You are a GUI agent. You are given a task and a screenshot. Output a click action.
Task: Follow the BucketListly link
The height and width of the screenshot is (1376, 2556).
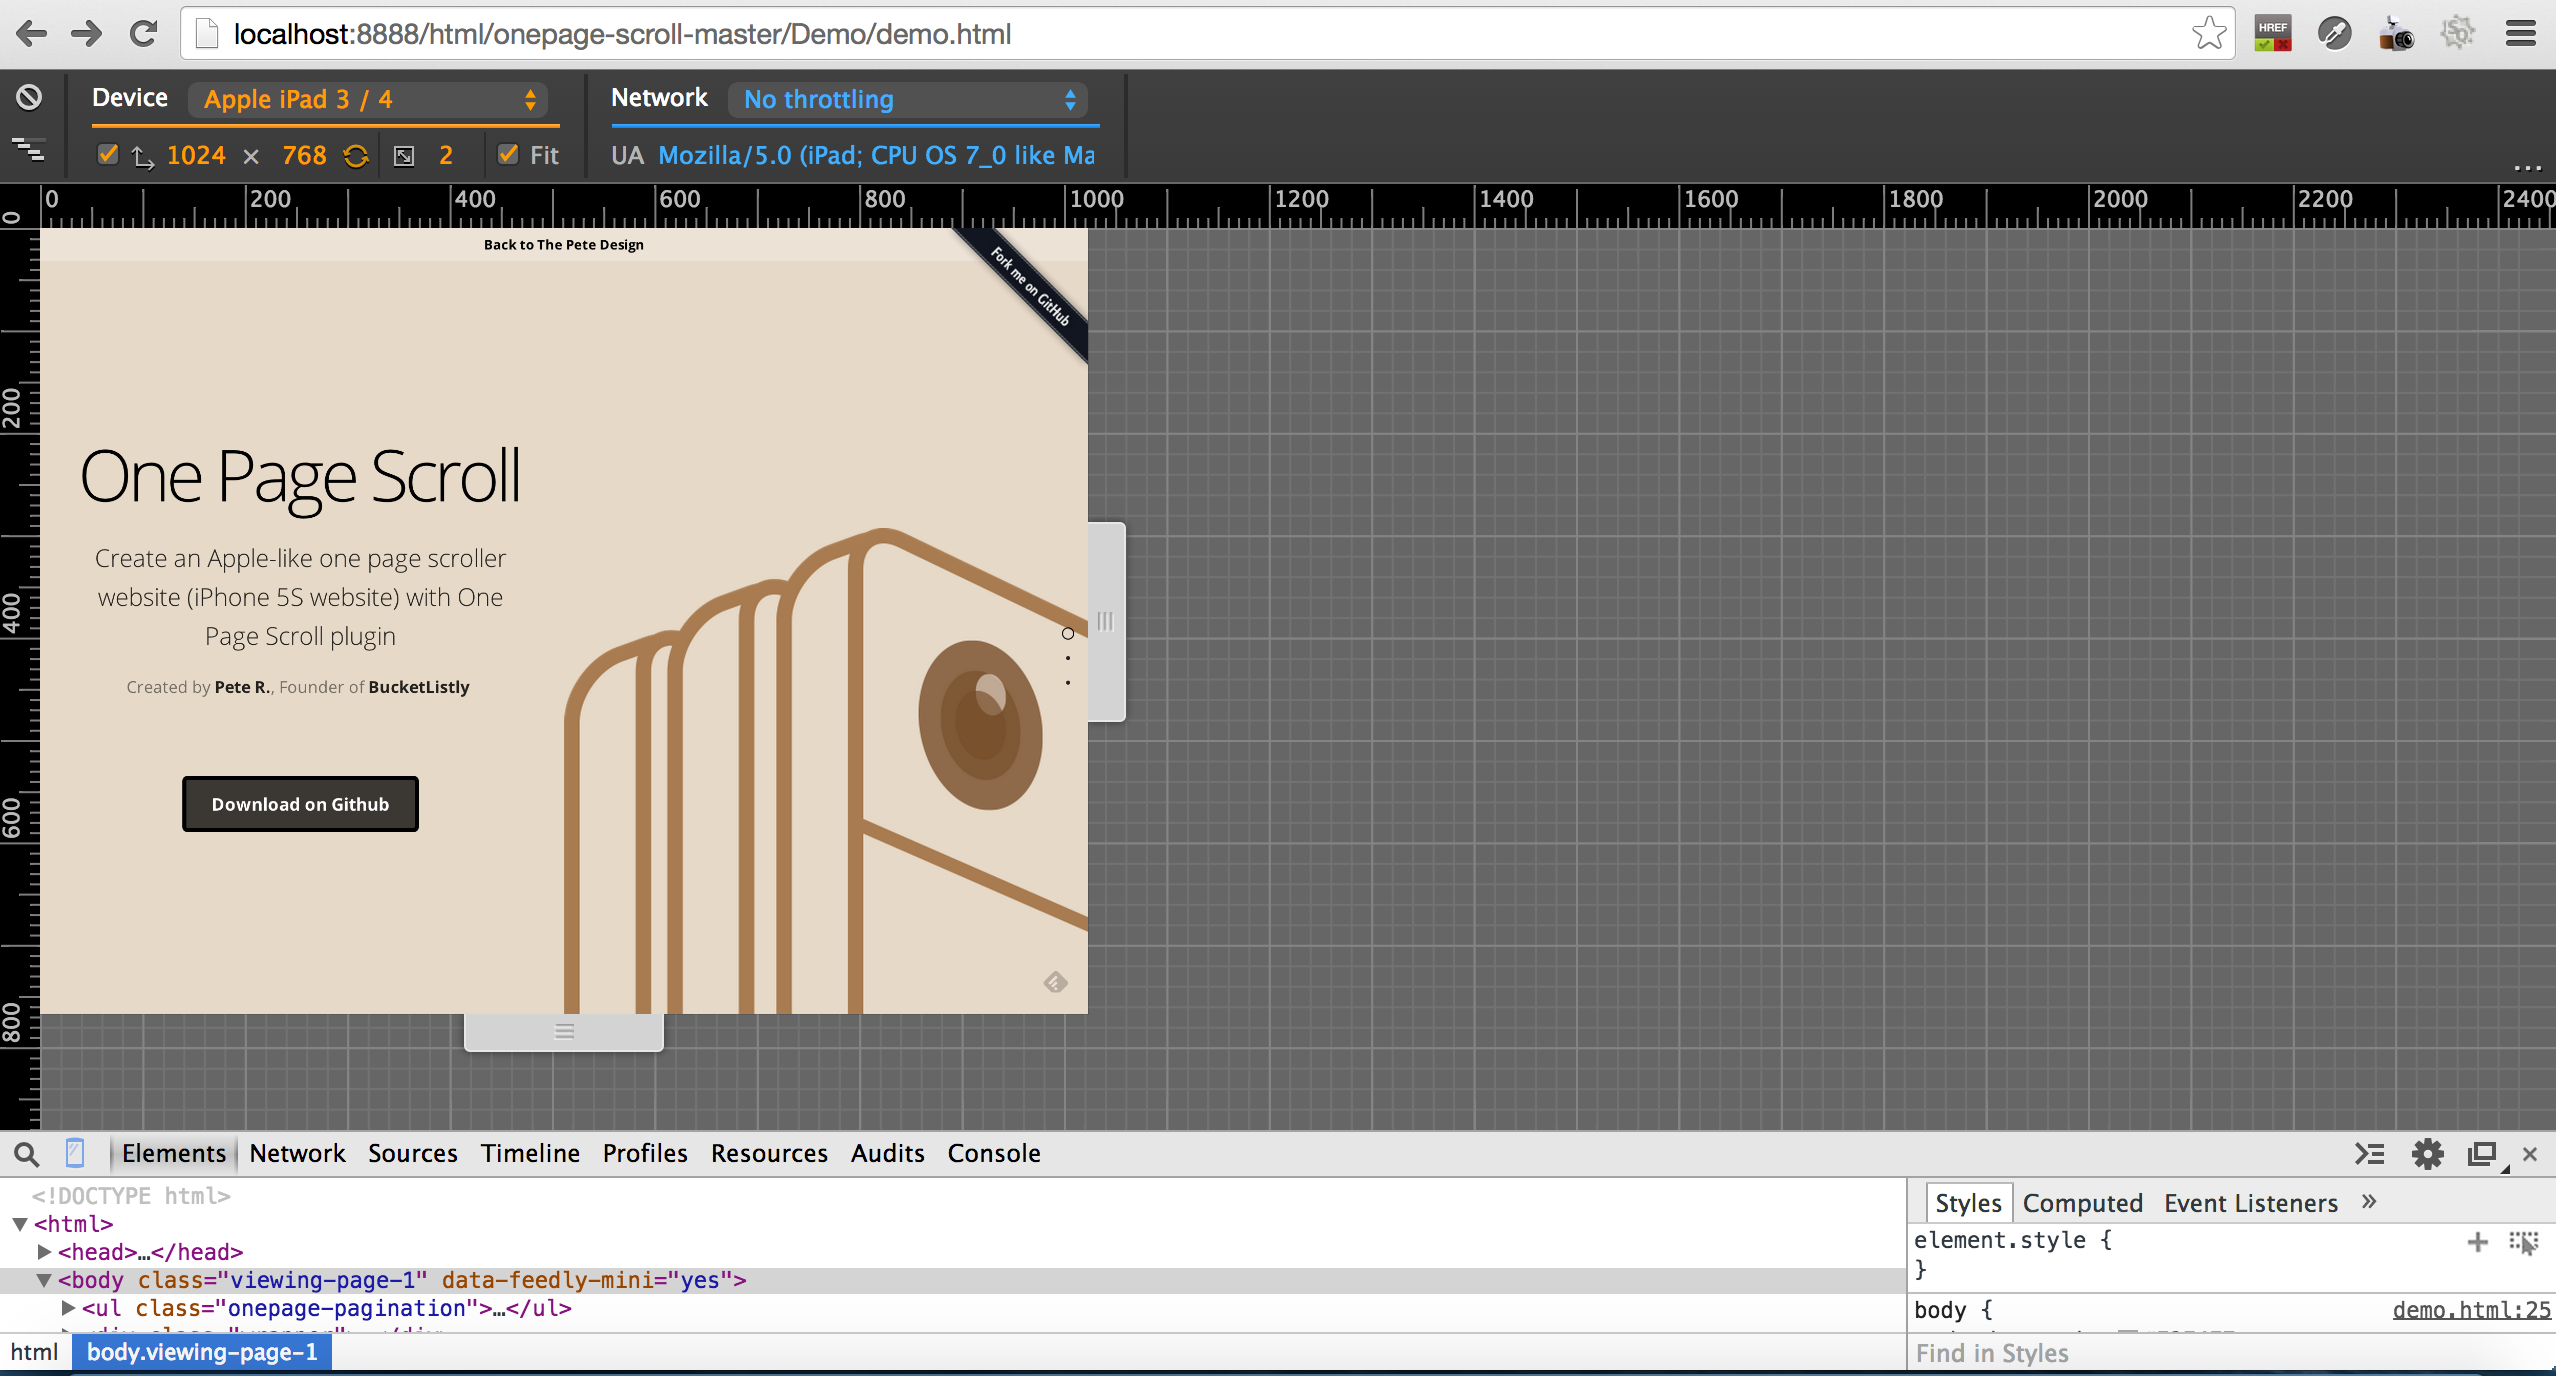(x=419, y=687)
